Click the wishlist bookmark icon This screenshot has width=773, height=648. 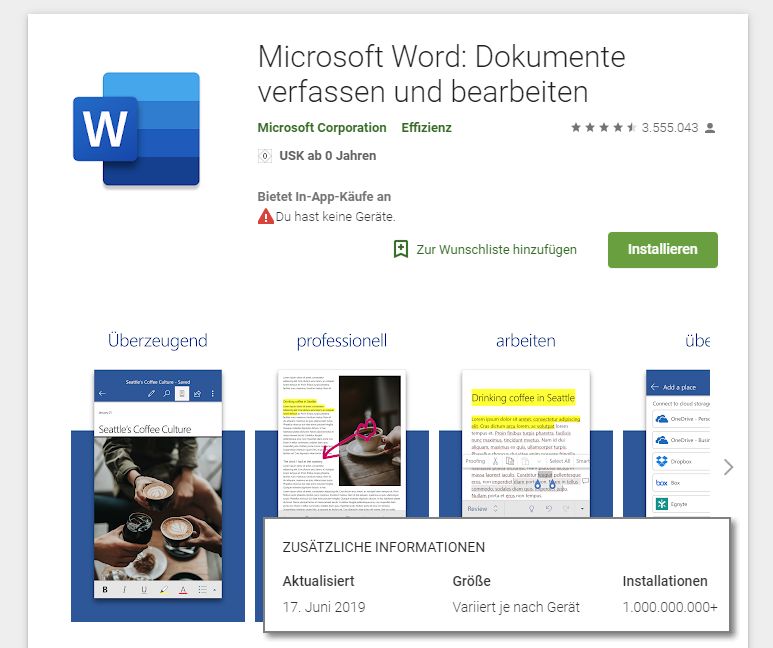click(401, 249)
